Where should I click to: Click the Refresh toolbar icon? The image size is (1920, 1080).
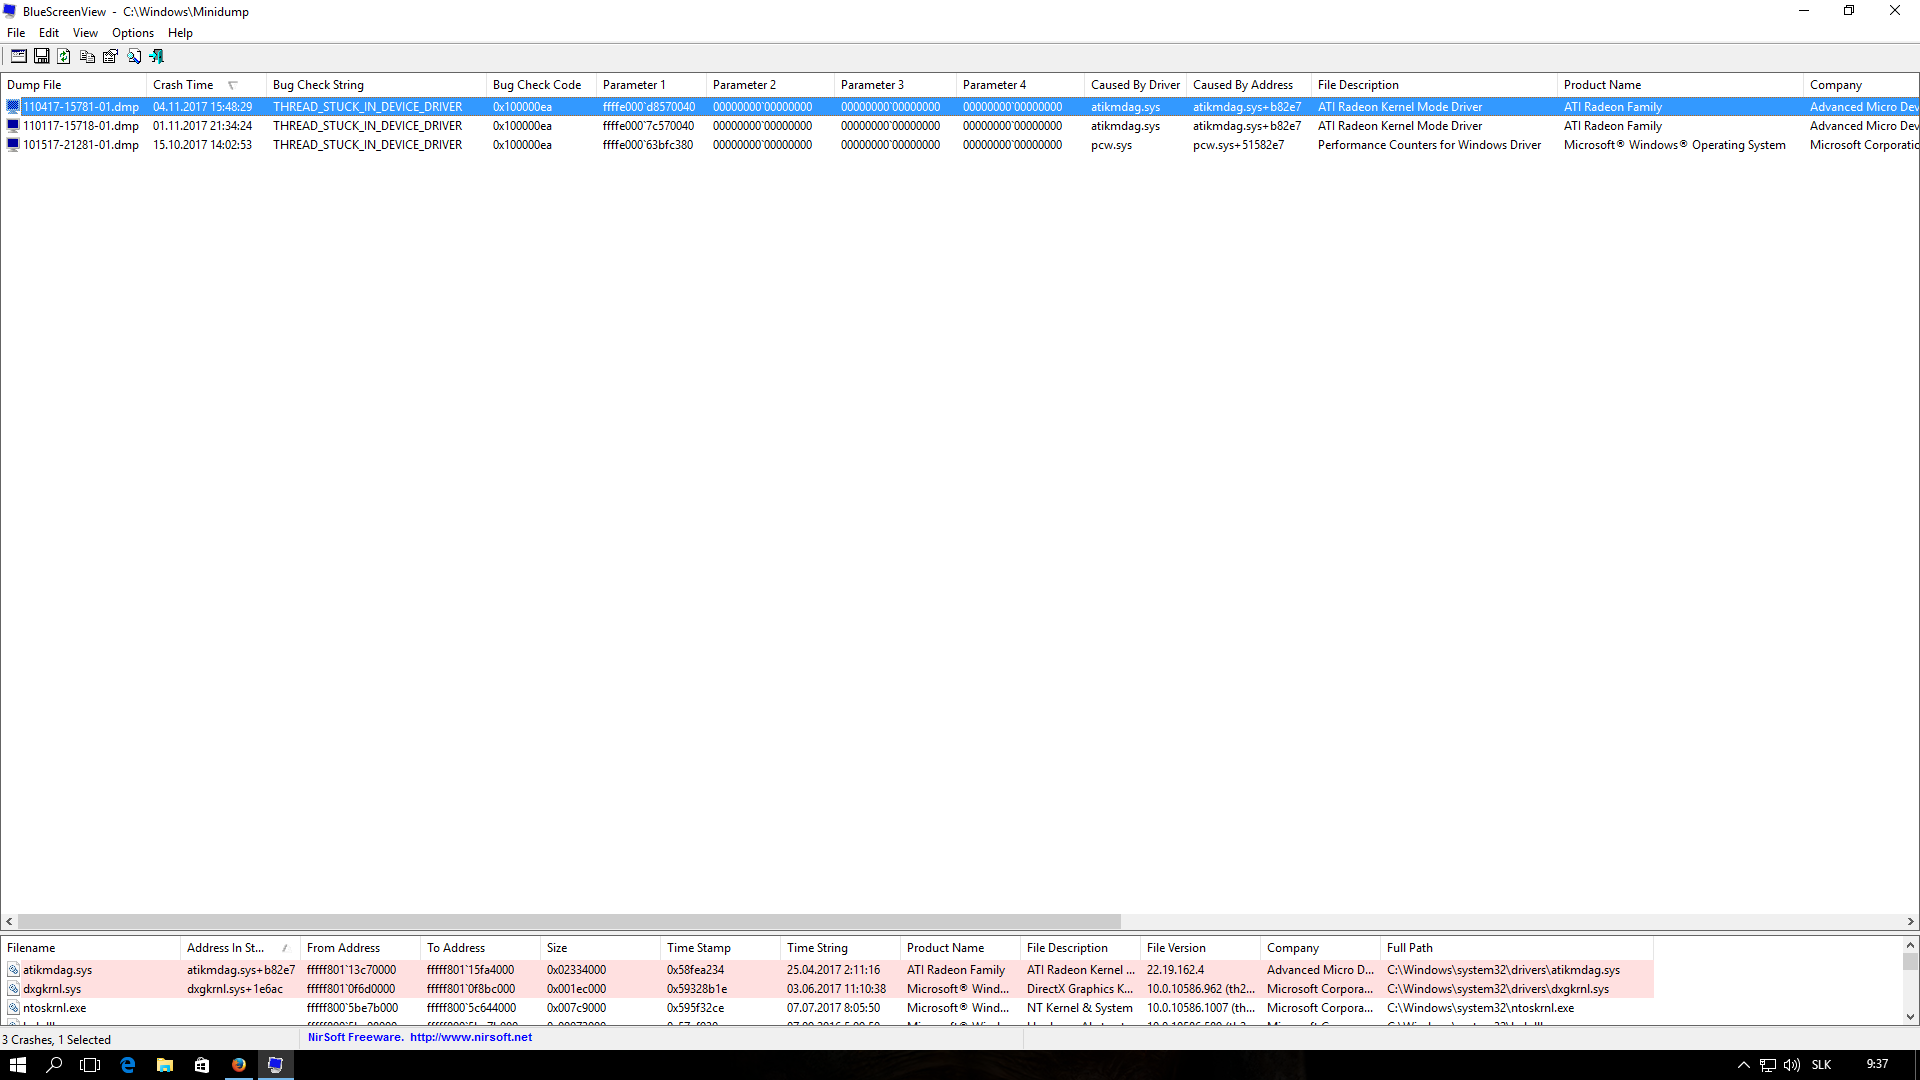pyautogui.click(x=64, y=56)
